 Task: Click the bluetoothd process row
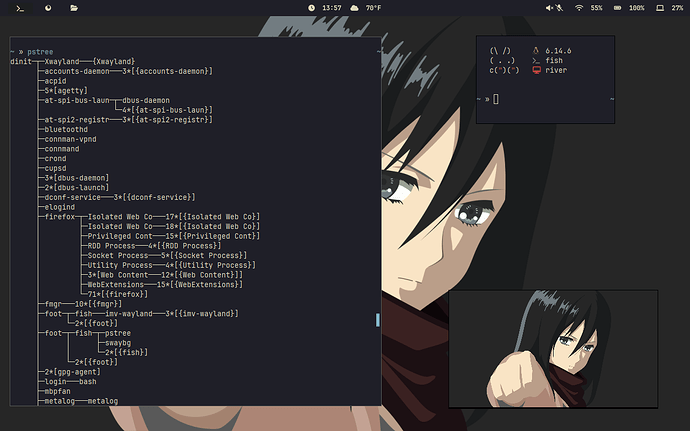(66, 129)
